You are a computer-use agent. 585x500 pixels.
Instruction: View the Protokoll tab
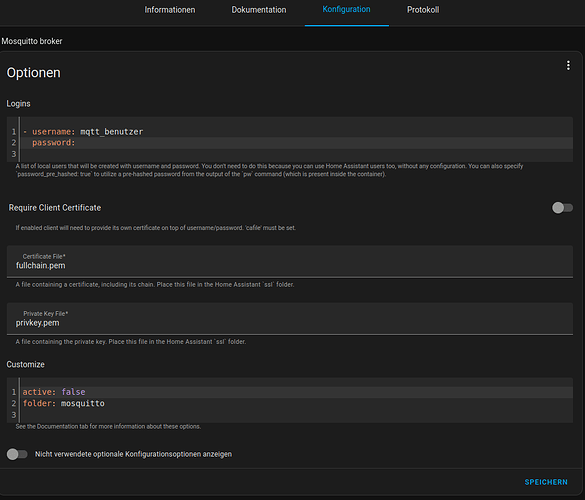tap(423, 10)
